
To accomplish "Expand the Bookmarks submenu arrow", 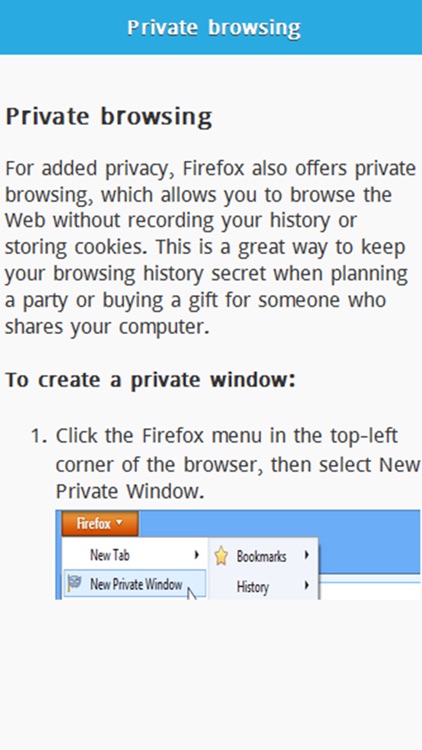I will (x=306, y=555).
